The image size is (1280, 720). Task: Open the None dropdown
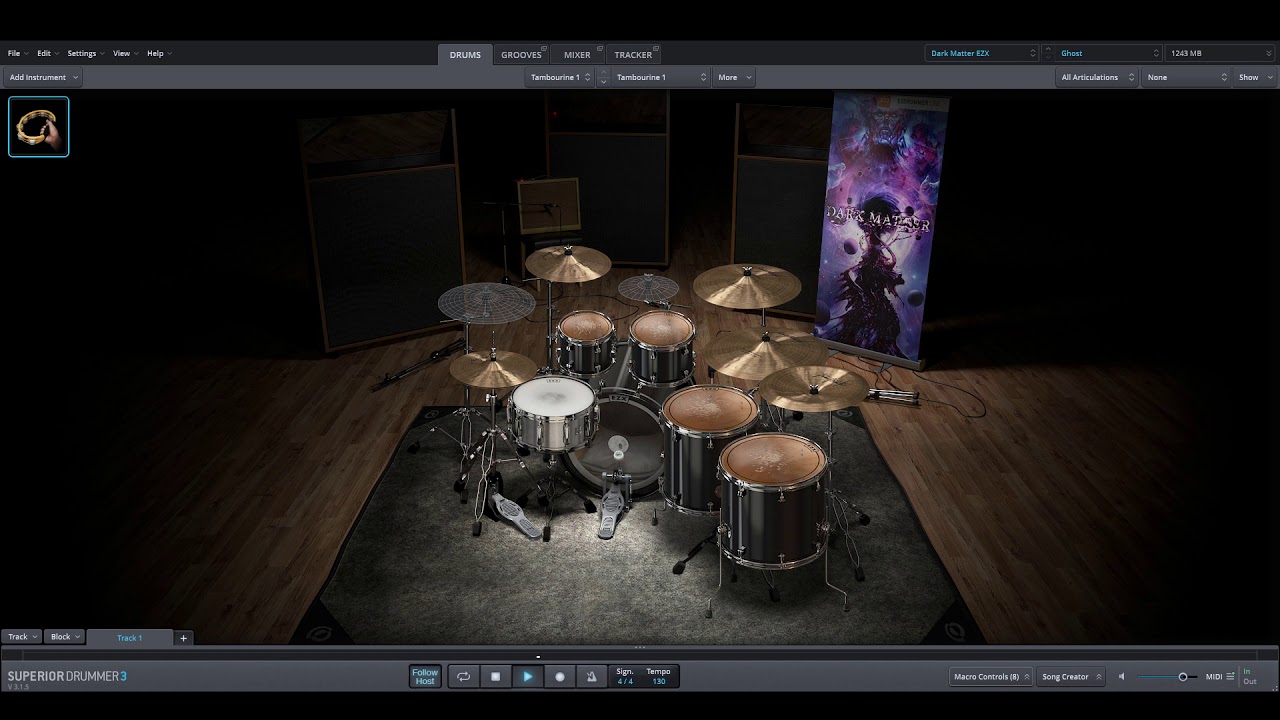[1186, 77]
